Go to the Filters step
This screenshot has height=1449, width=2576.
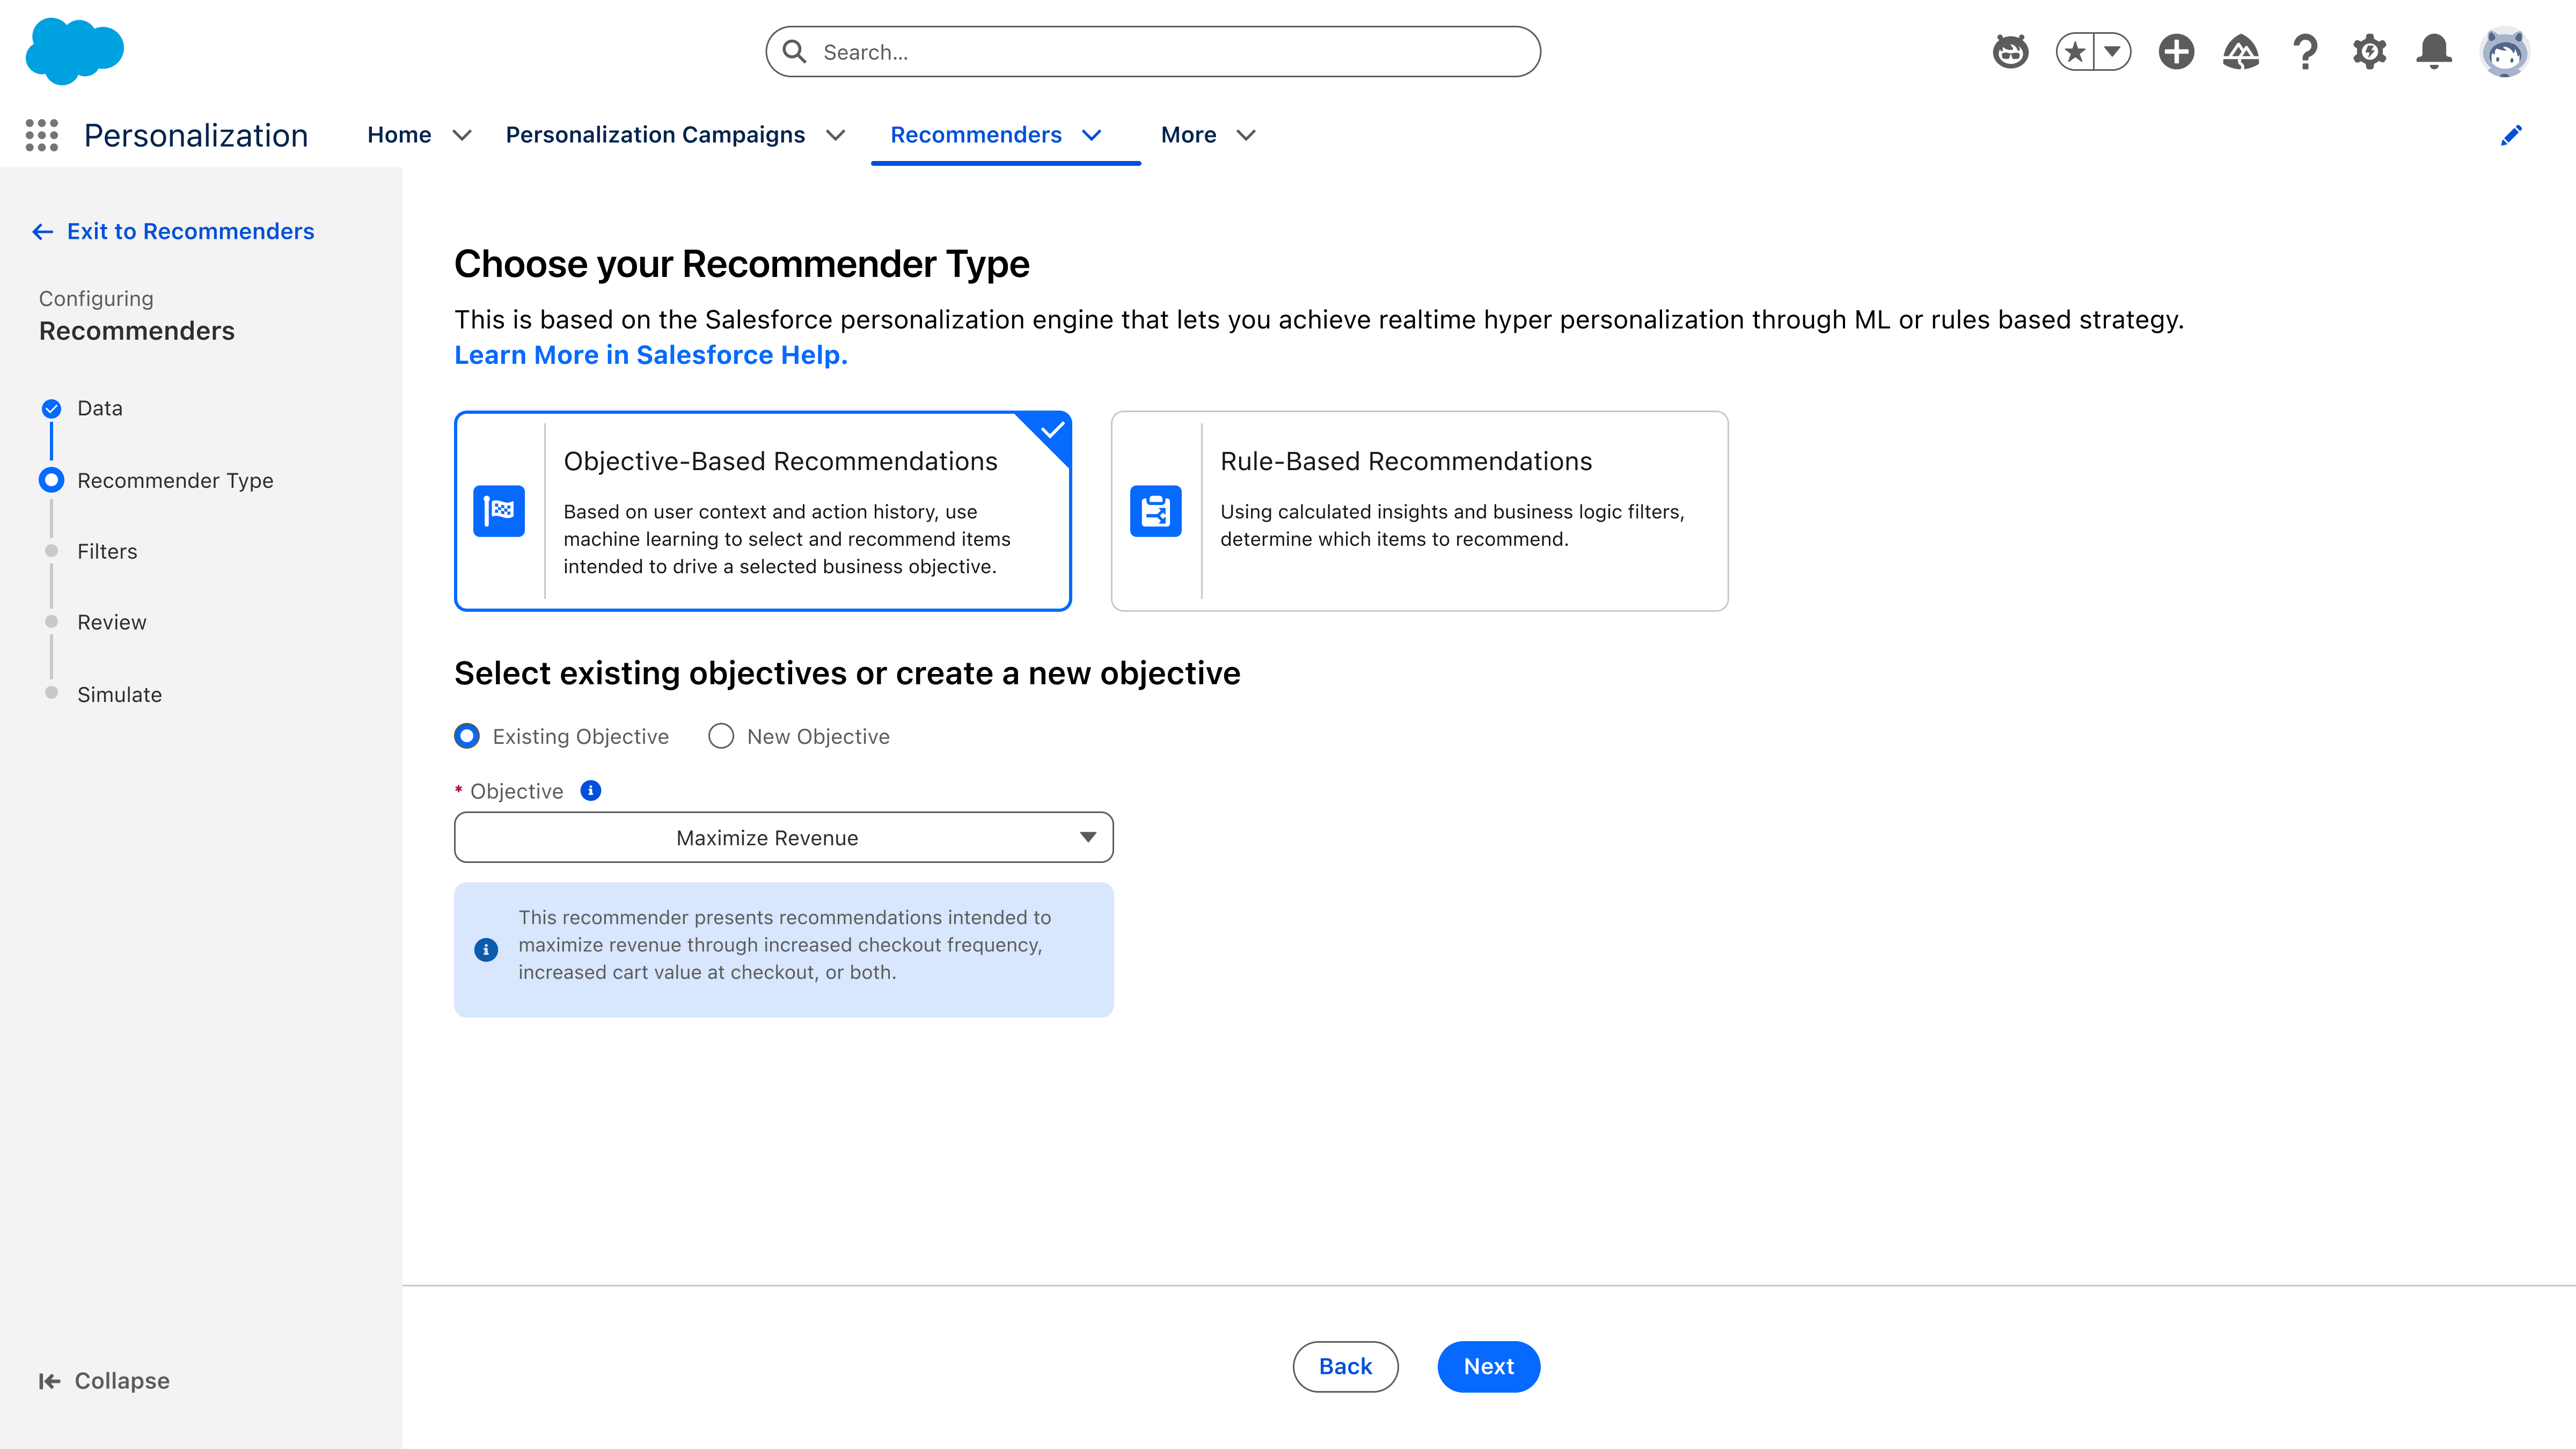coord(107,551)
